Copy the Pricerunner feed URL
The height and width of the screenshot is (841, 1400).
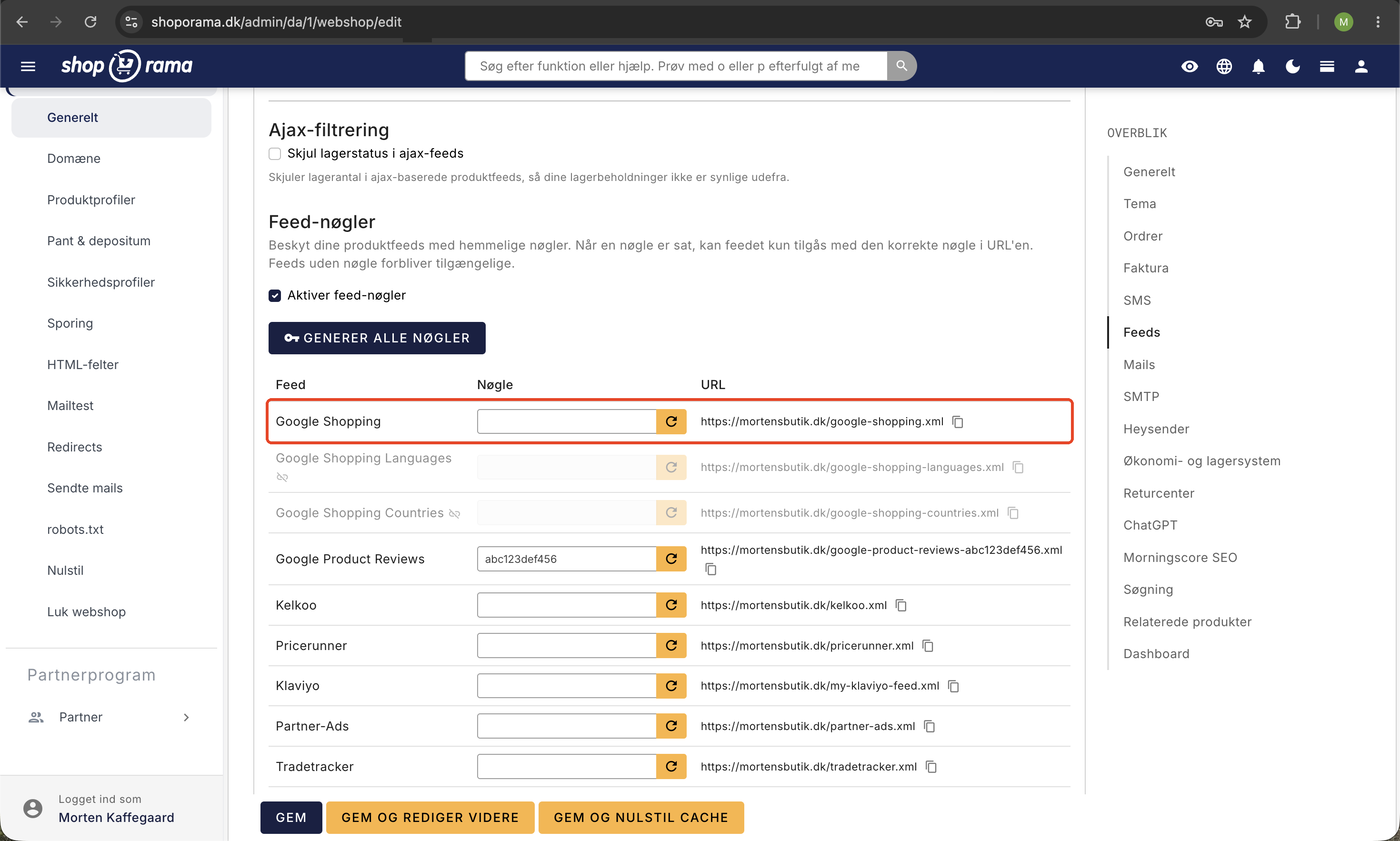(927, 646)
